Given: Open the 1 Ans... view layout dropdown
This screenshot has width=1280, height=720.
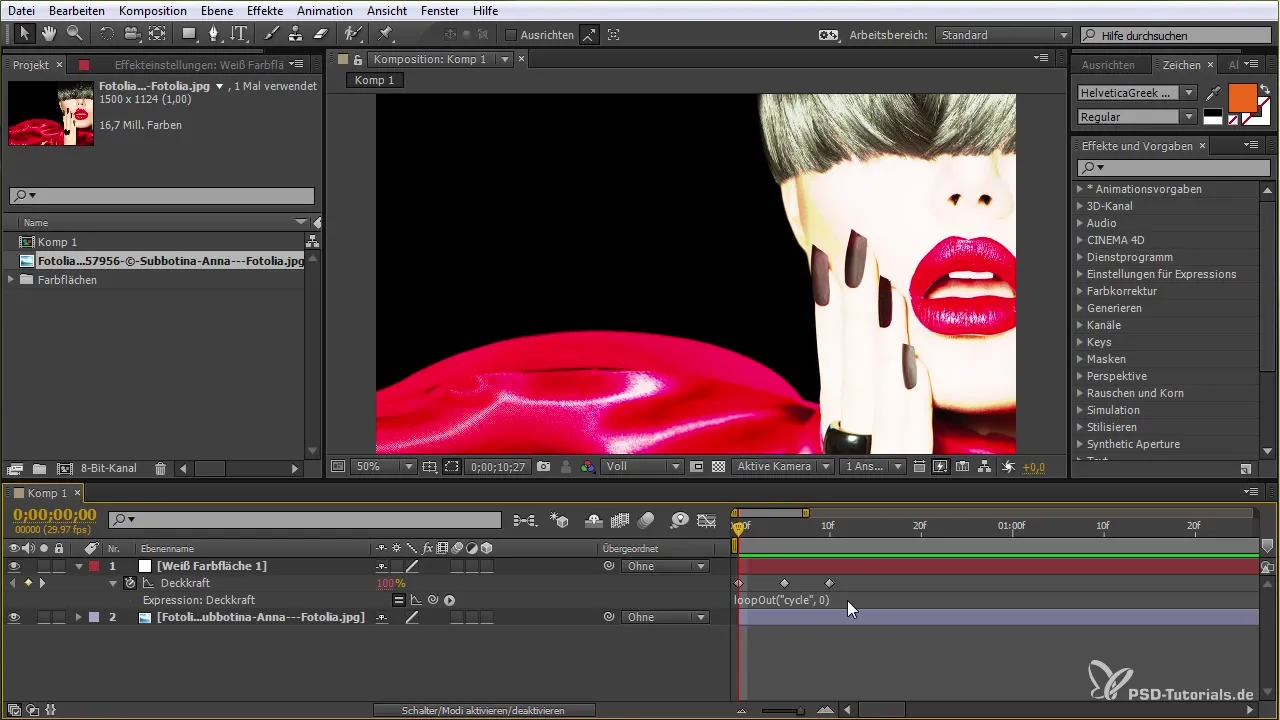Looking at the screenshot, I should point(873,466).
